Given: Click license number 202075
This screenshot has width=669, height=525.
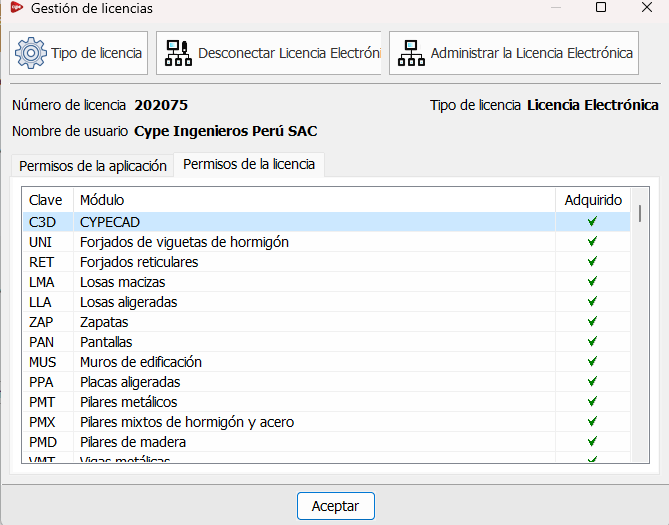Looking at the screenshot, I should [161, 105].
